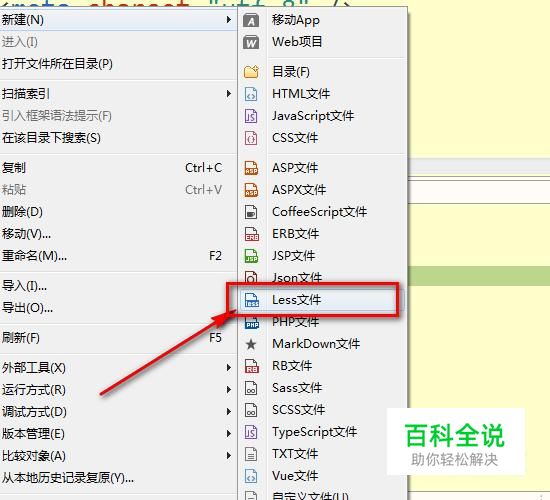Click the HTML文件 file icon
The height and width of the screenshot is (500, 550).
[x=251, y=94]
